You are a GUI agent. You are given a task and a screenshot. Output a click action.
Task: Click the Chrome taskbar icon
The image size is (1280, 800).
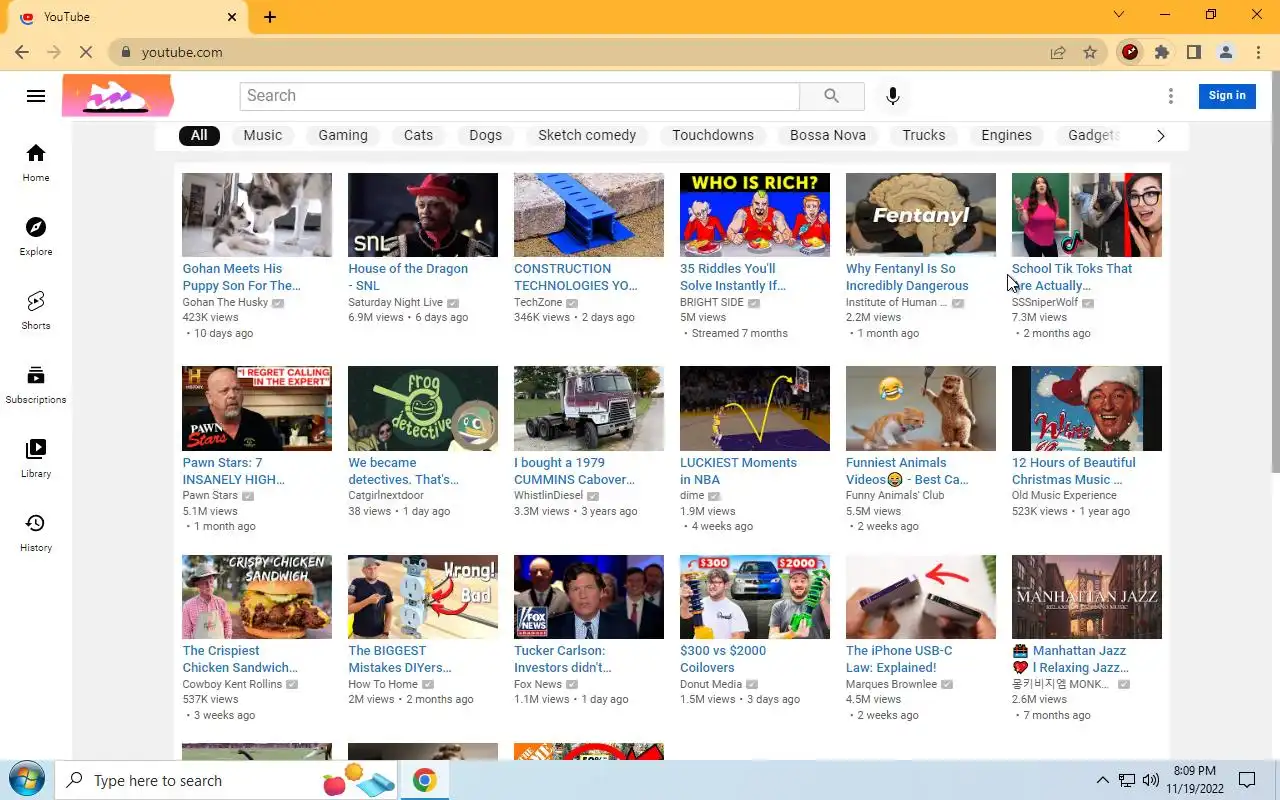[x=425, y=780]
